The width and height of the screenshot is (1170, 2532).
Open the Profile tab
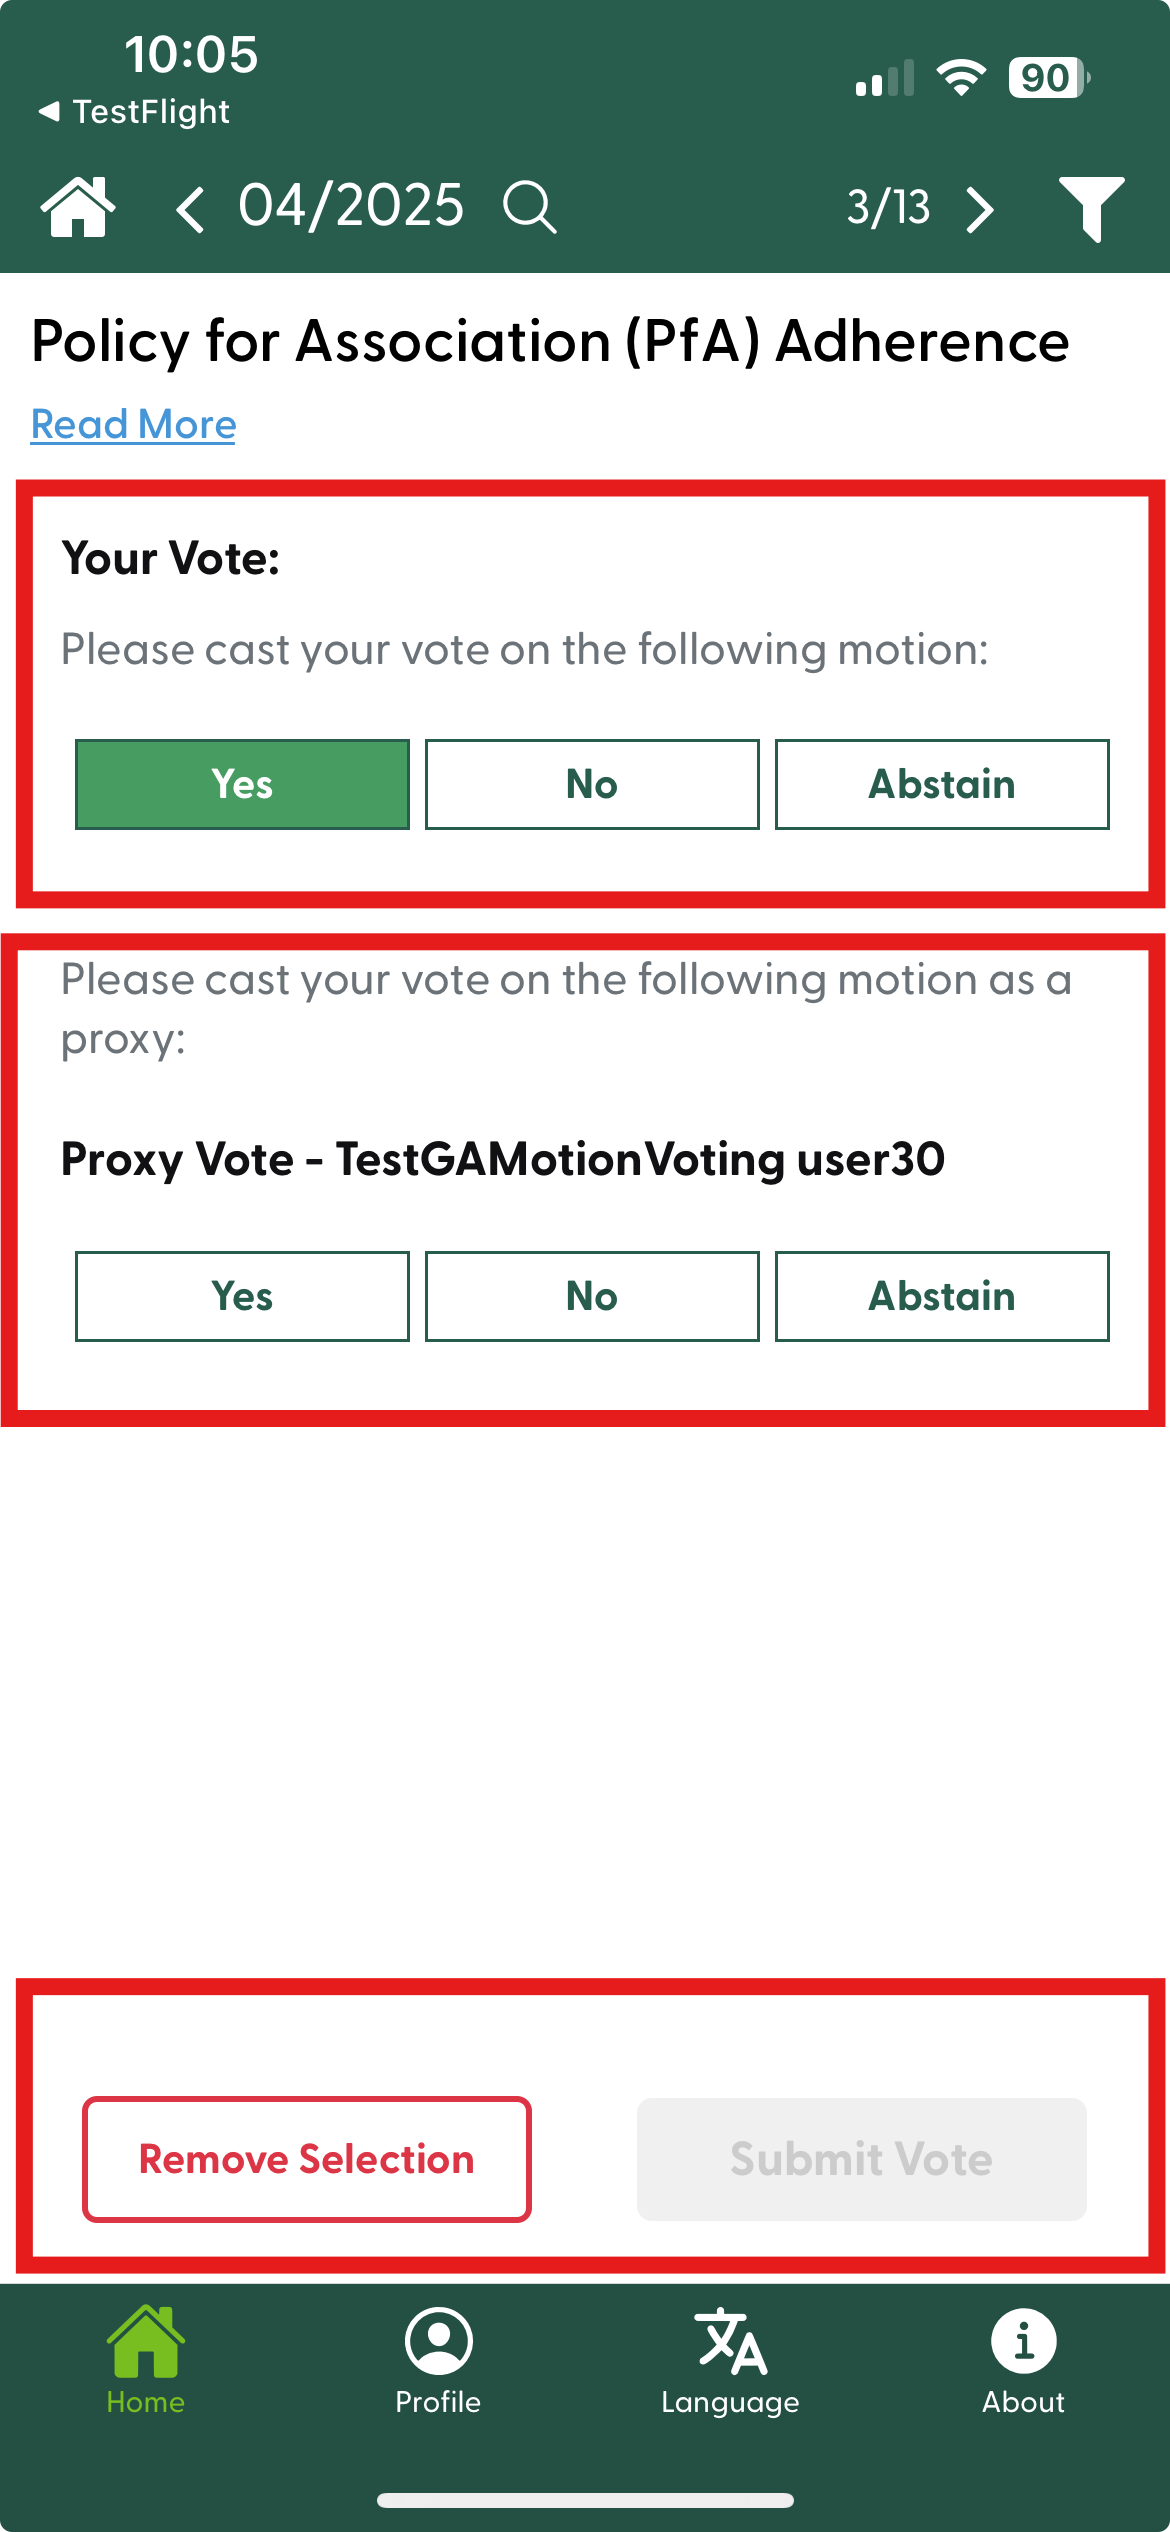(438, 2360)
